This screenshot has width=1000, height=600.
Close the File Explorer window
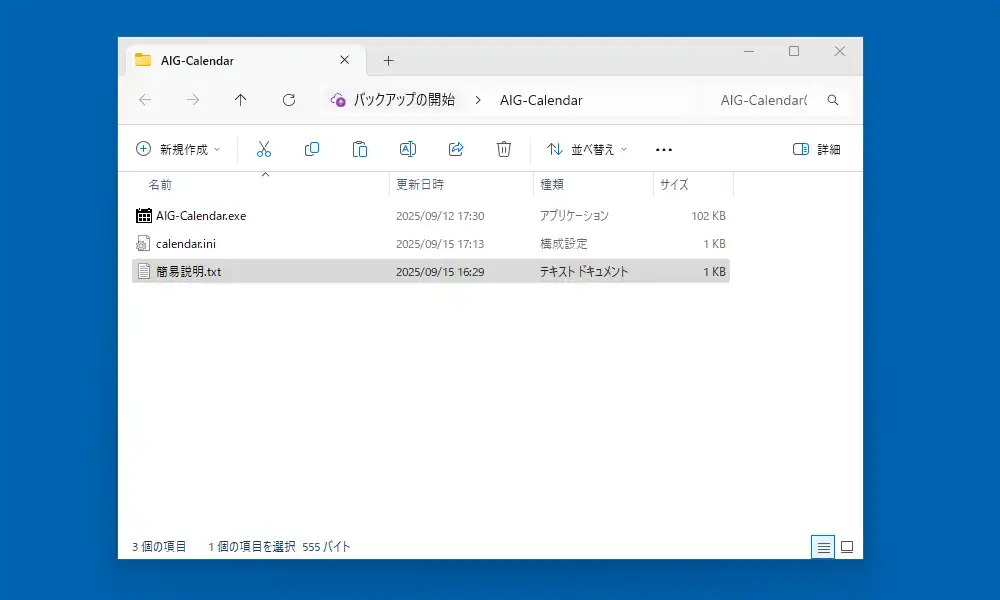pos(840,51)
